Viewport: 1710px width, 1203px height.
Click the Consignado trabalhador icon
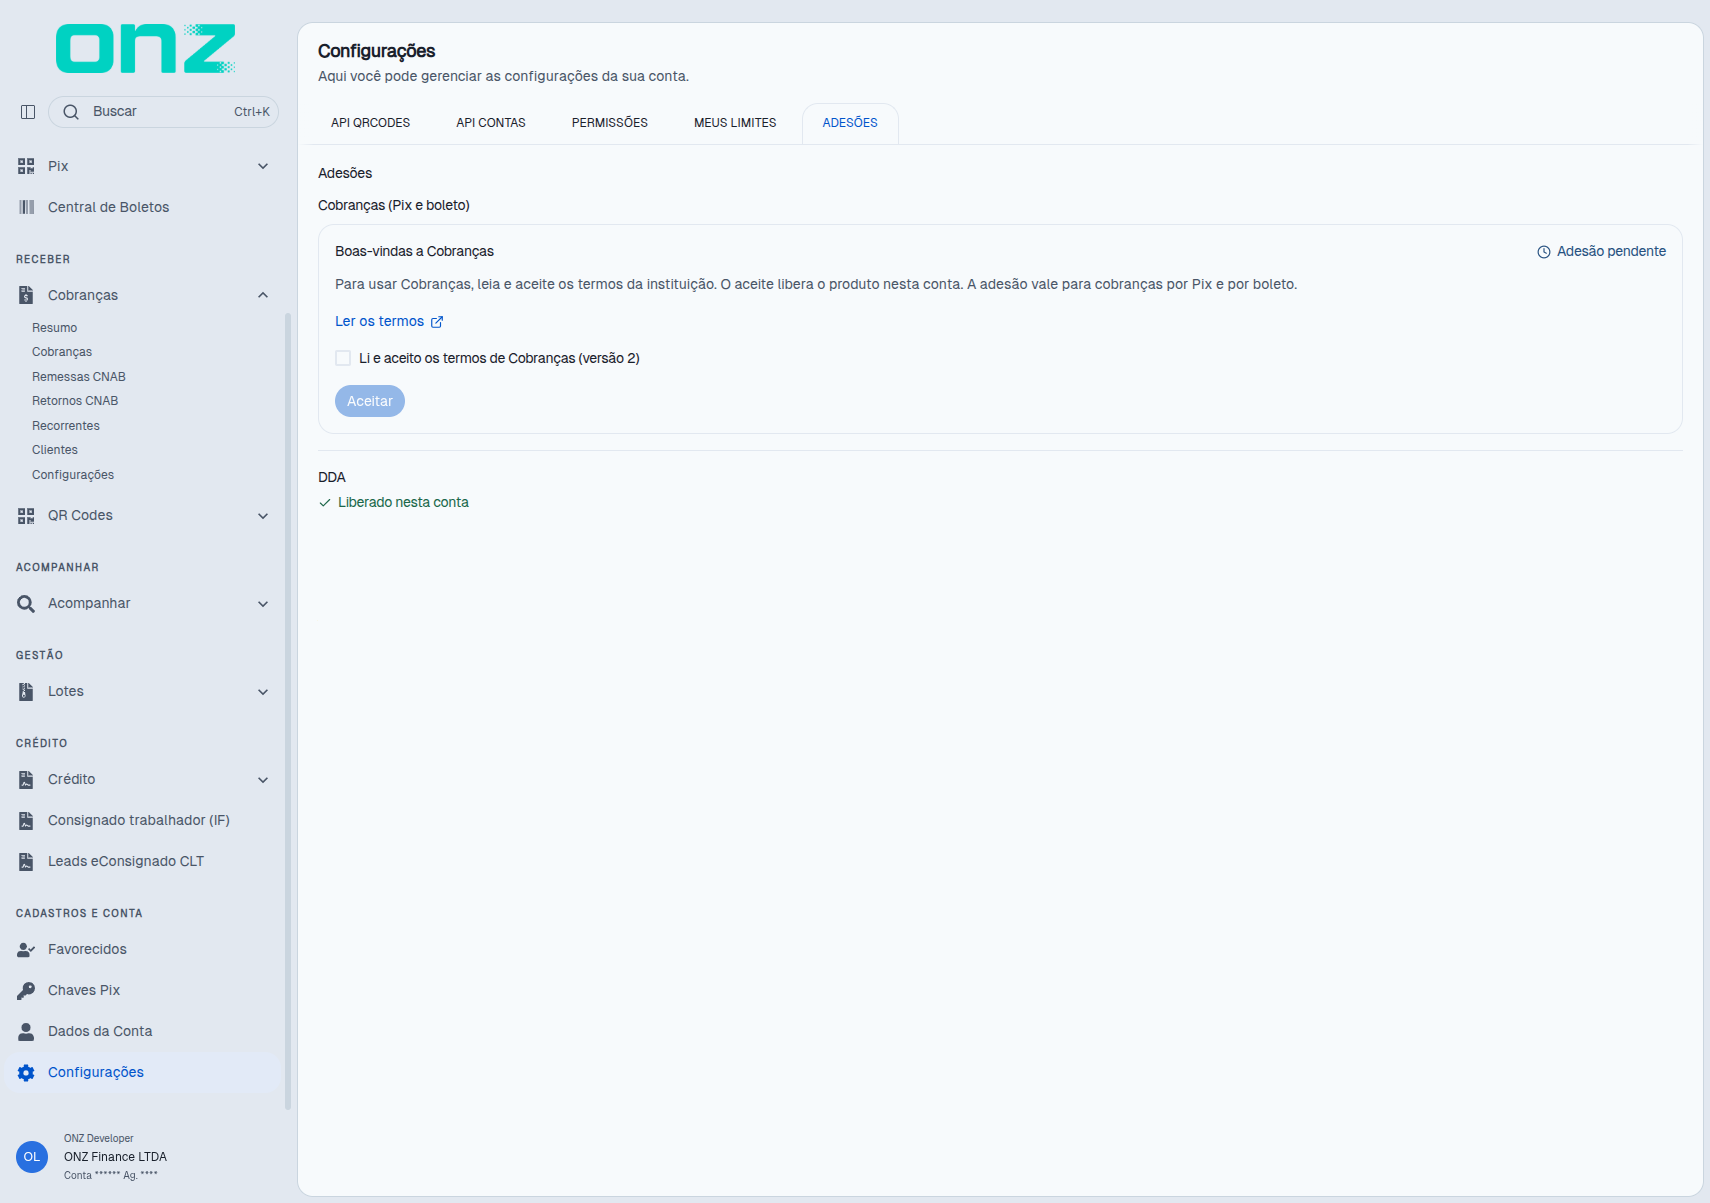(x=26, y=820)
